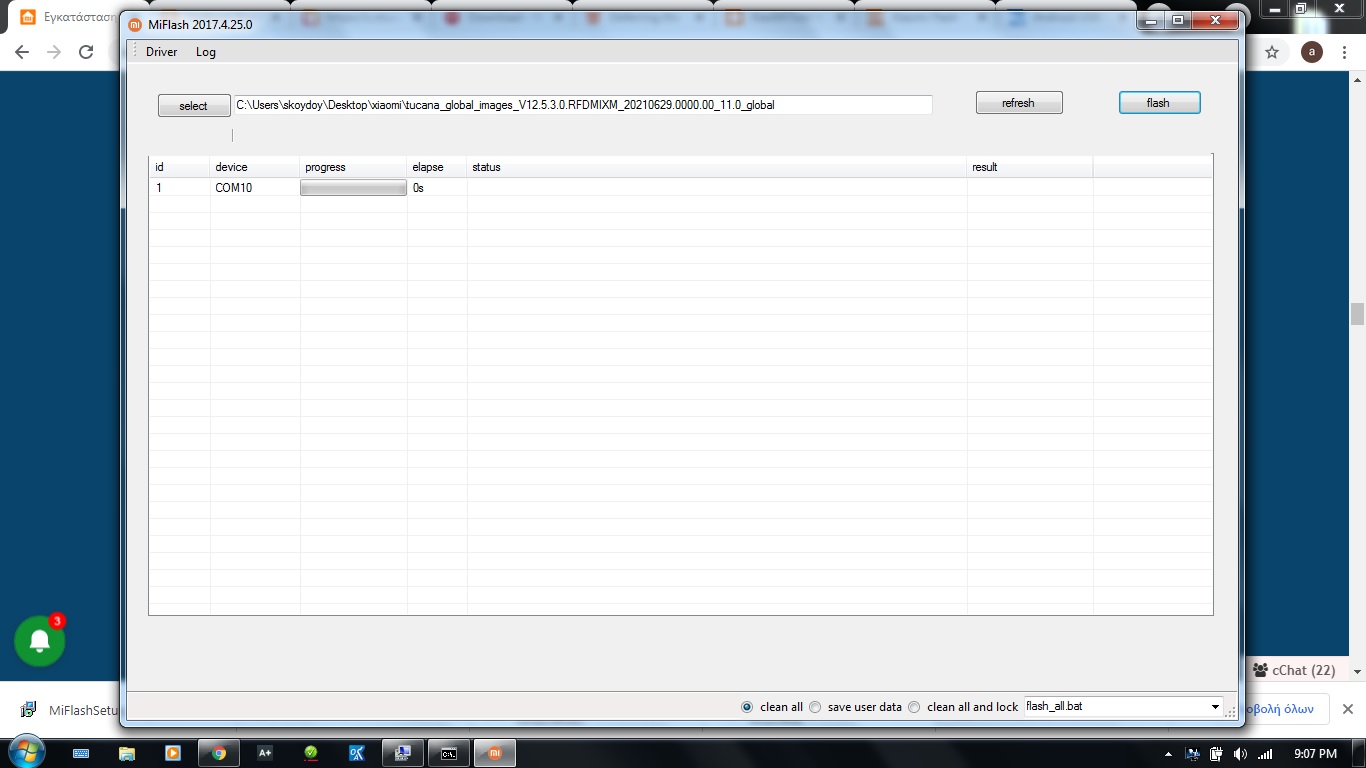
Task: Open the Windows Start menu
Action: (x=25, y=751)
